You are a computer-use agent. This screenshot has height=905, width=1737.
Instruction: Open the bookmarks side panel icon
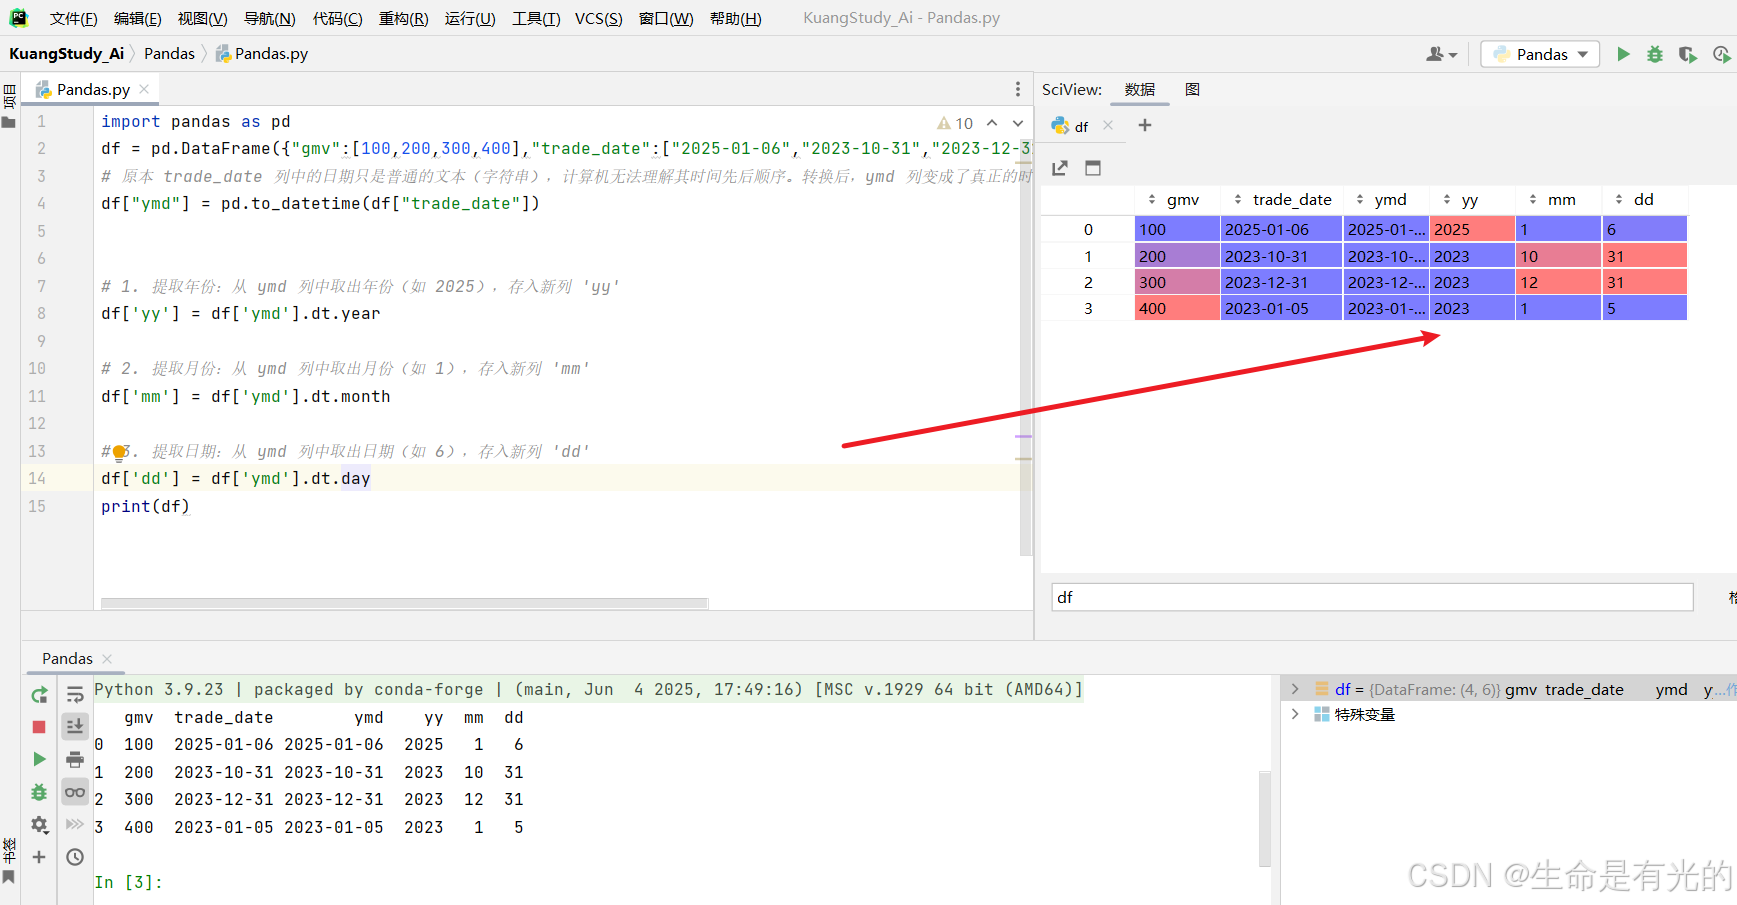pos(9,877)
